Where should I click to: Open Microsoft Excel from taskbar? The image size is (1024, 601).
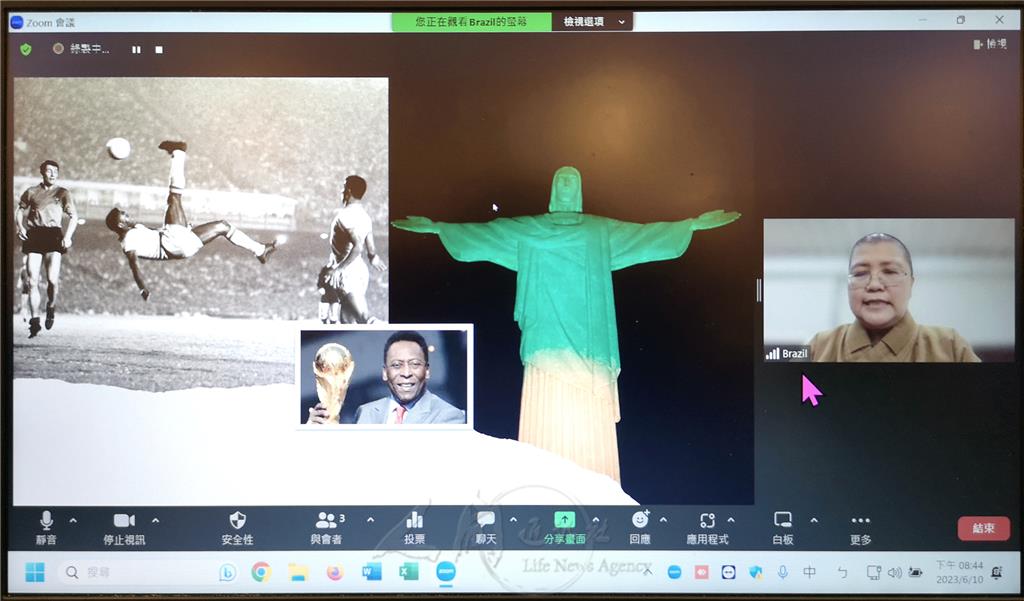(409, 572)
